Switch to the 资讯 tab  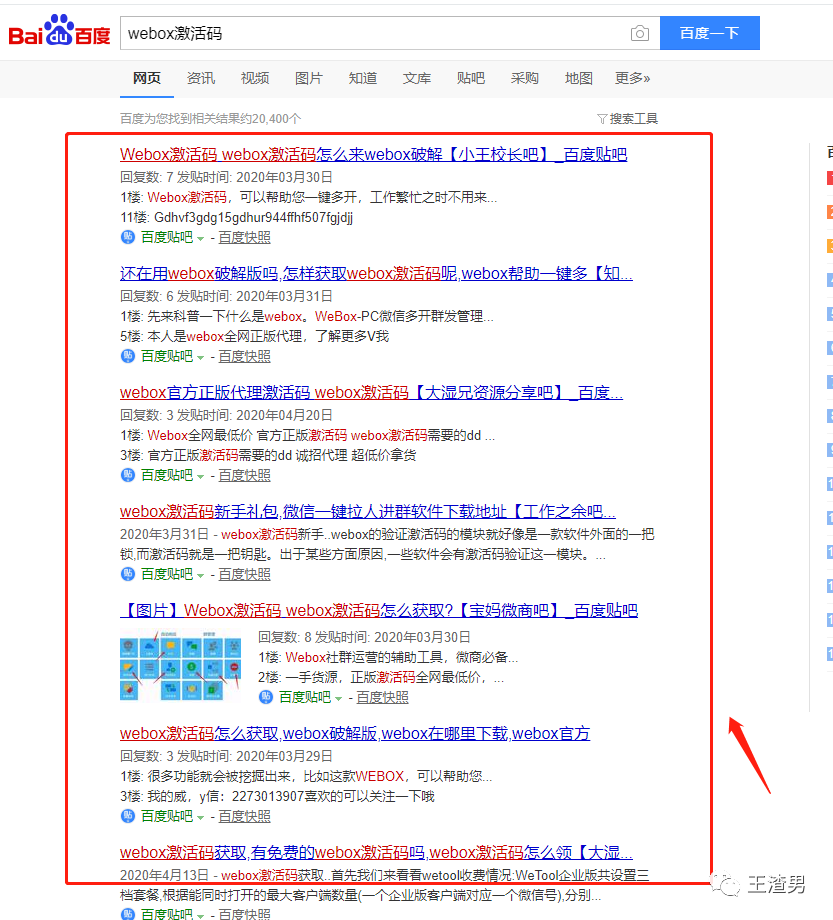pyautogui.click(x=201, y=78)
